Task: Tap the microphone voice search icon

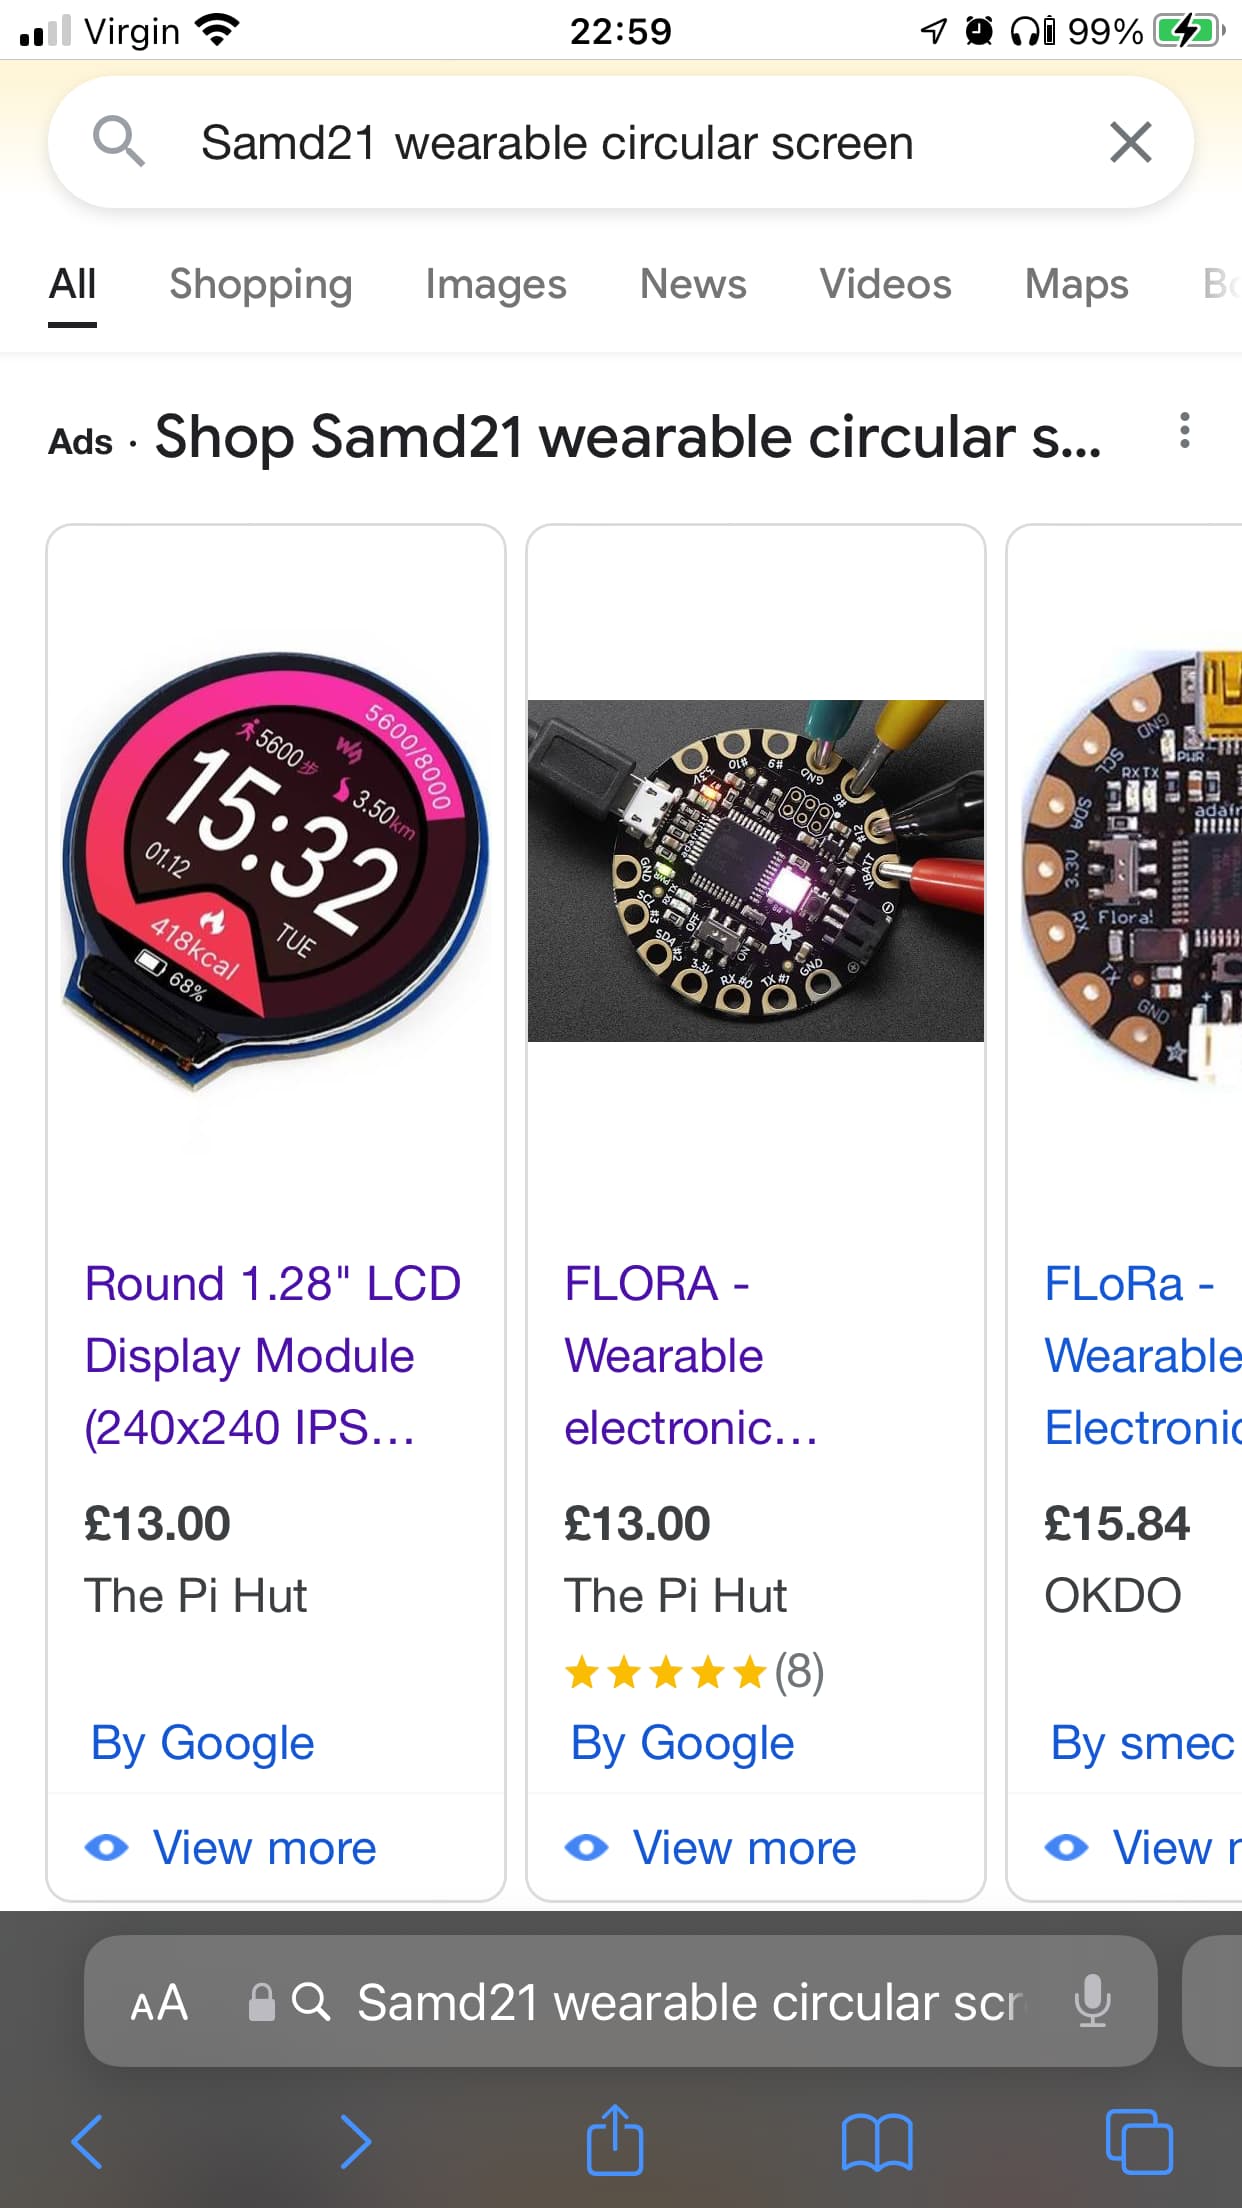Action: point(1092,2001)
